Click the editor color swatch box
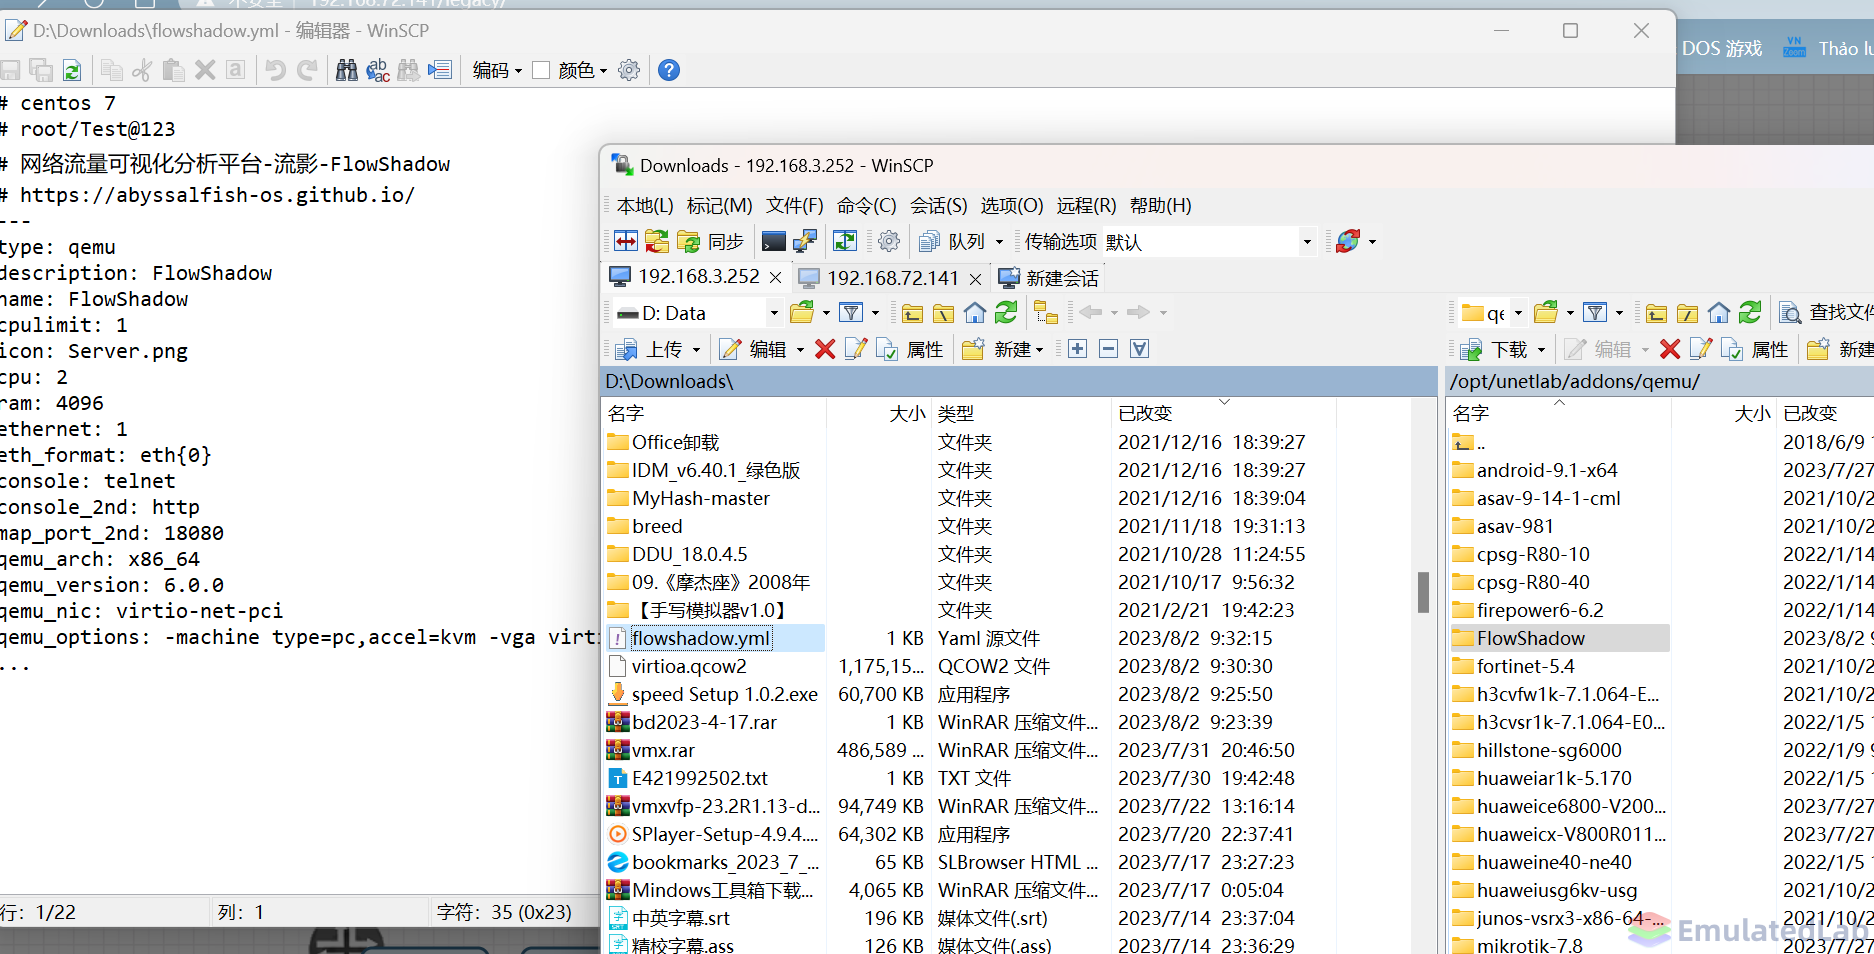 [541, 70]
